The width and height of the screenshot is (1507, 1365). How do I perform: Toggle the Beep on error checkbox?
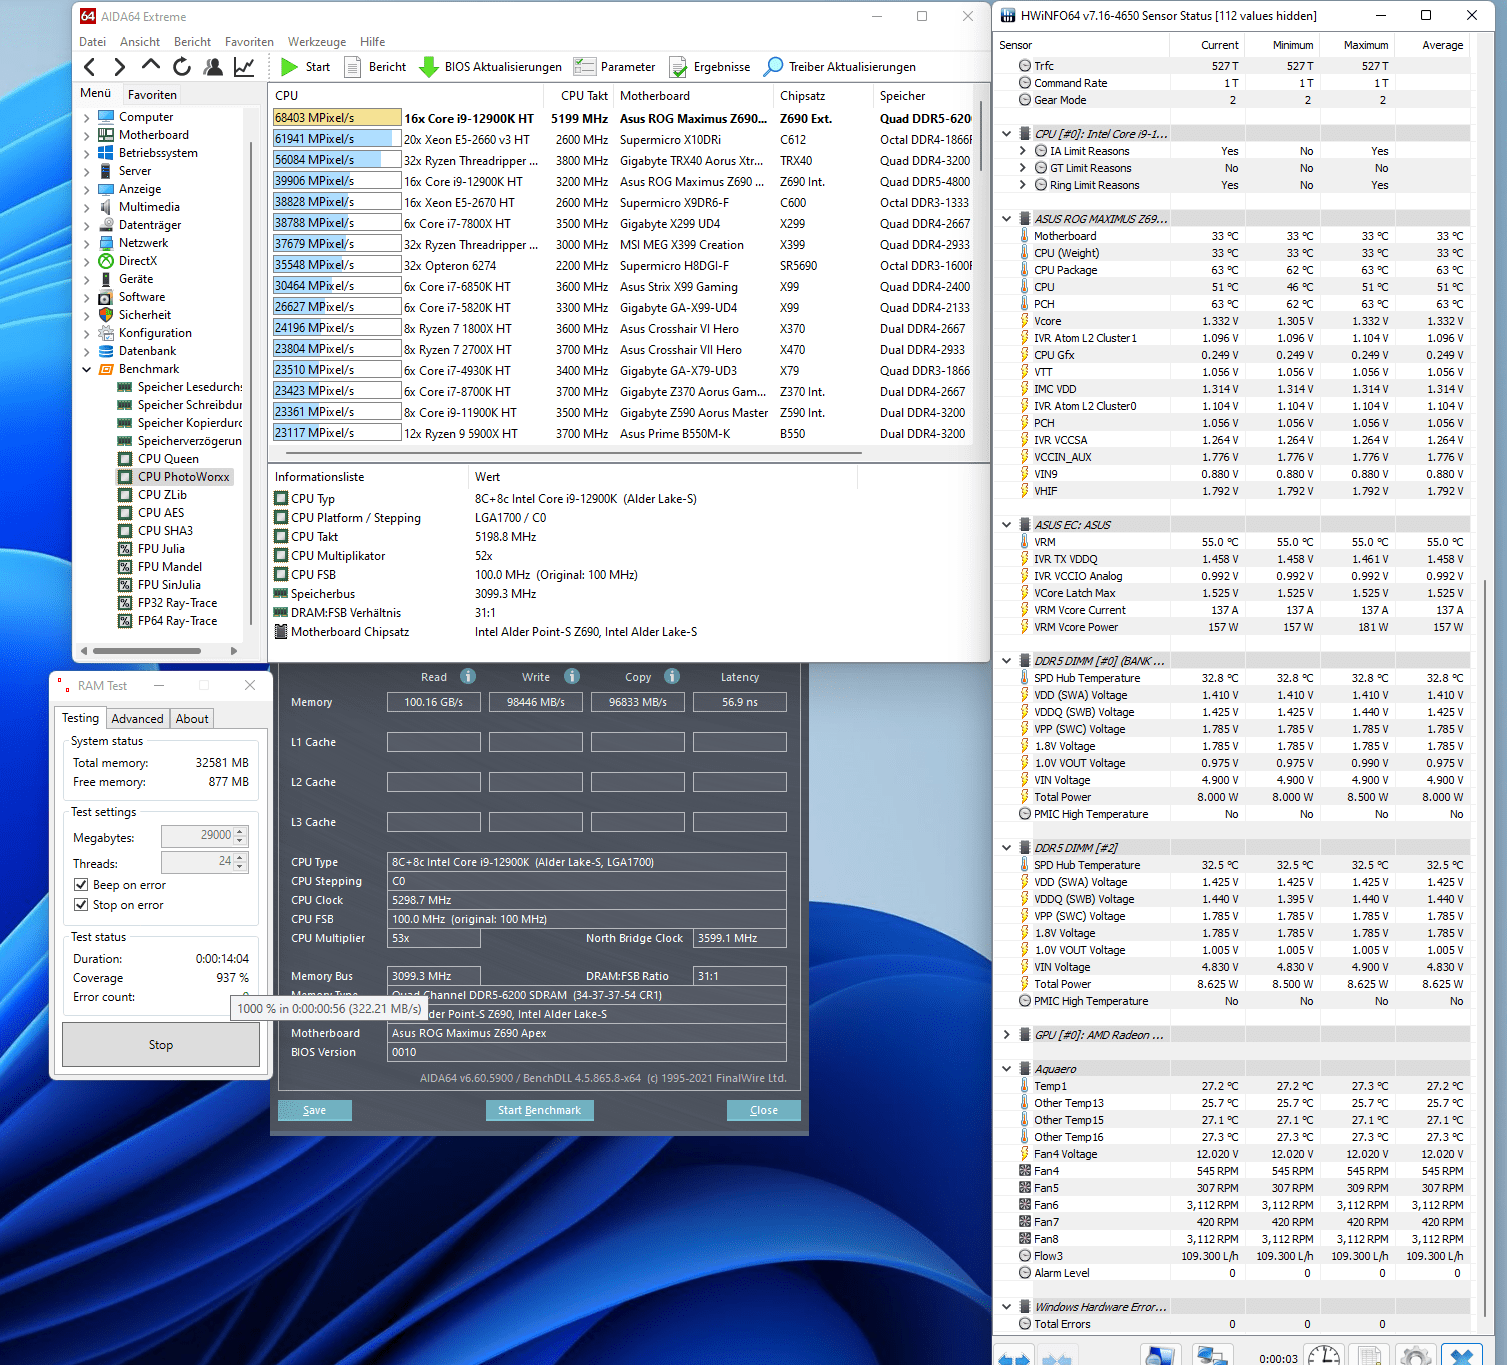tap(81, 885)
